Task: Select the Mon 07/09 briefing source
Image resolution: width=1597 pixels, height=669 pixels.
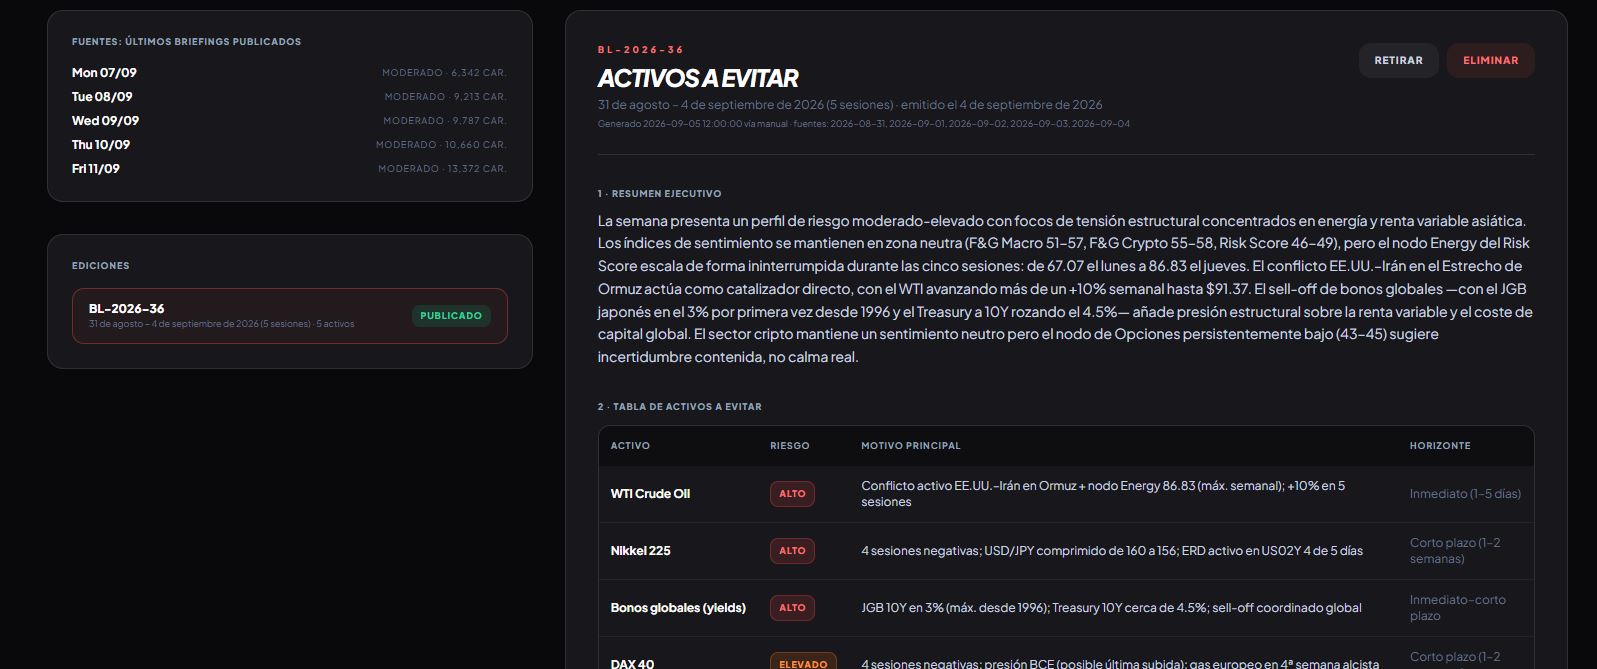Action: [x=289, y=73]
